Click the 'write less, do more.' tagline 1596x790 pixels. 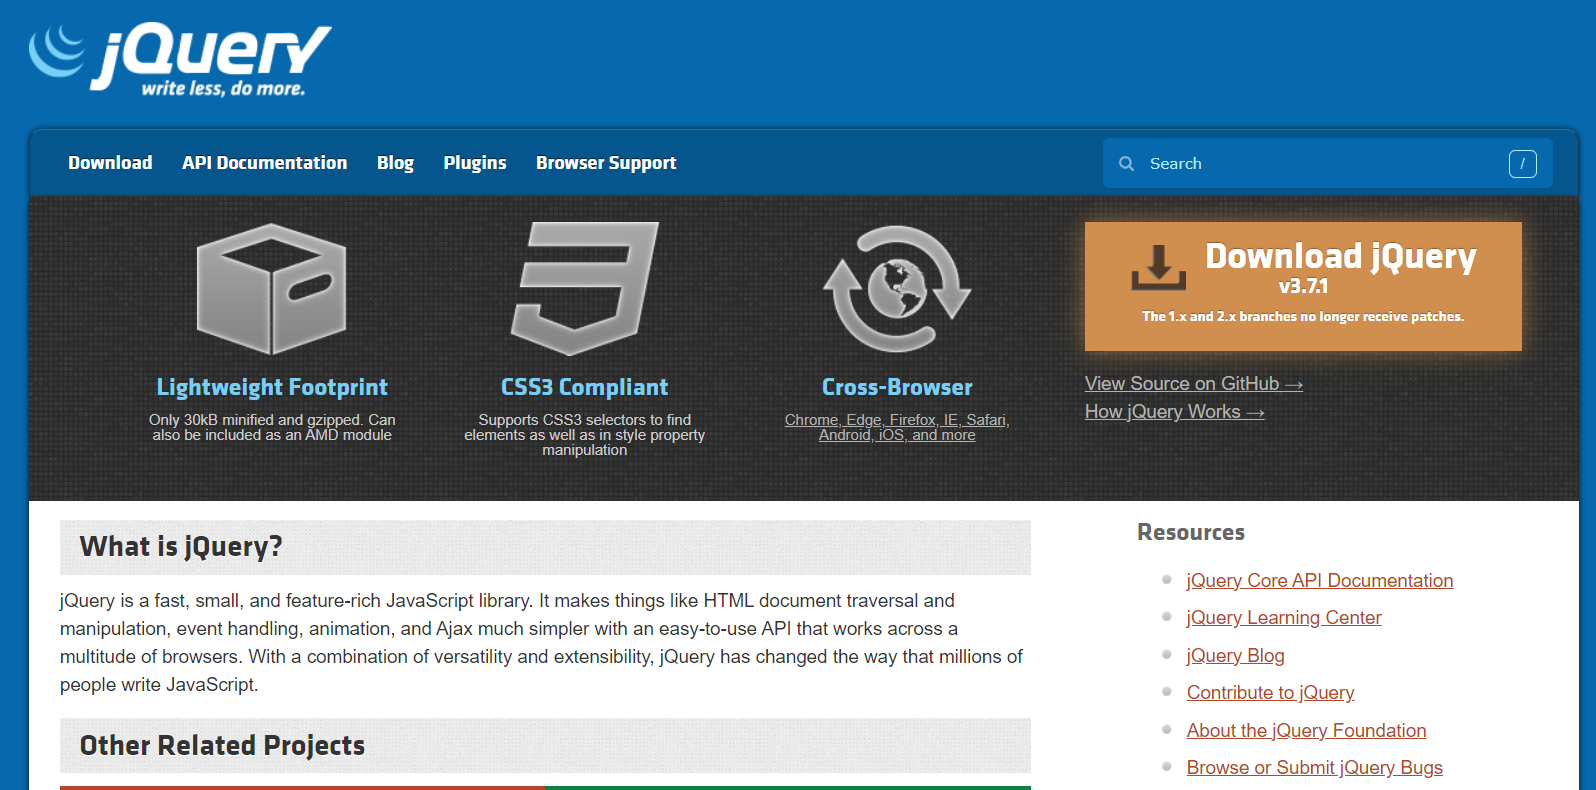tap(223, 88)
